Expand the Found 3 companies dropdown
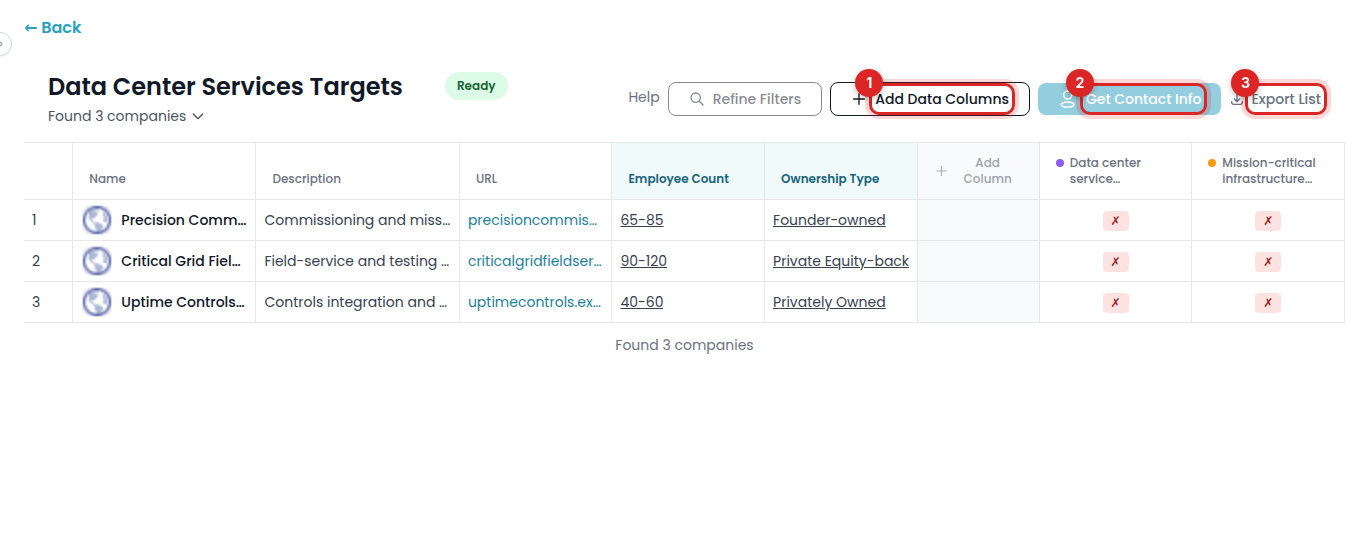Image resolution: width=1369 pixels, height=560 pixels. pyautogui.click(x=126, y=116)
